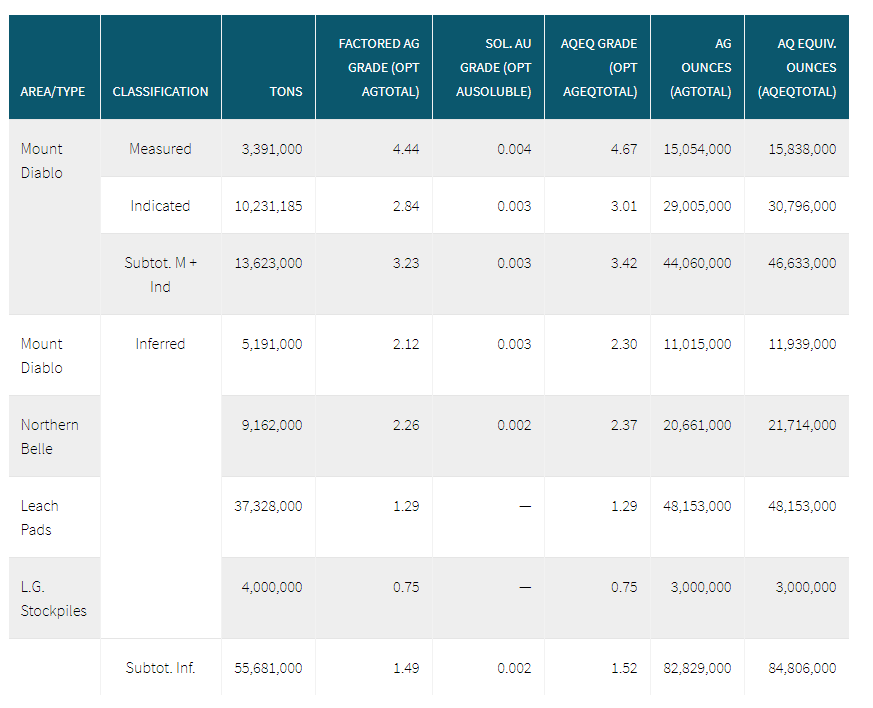Select the Inferred classification cell
Image resolution: width=873 pixels, height=708 pixels.
point(160,344)
